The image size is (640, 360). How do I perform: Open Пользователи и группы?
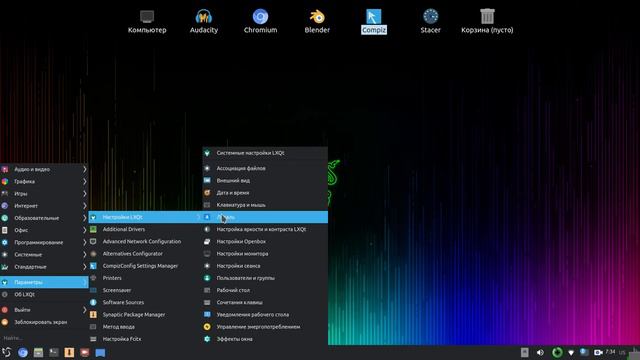[265, 278]
